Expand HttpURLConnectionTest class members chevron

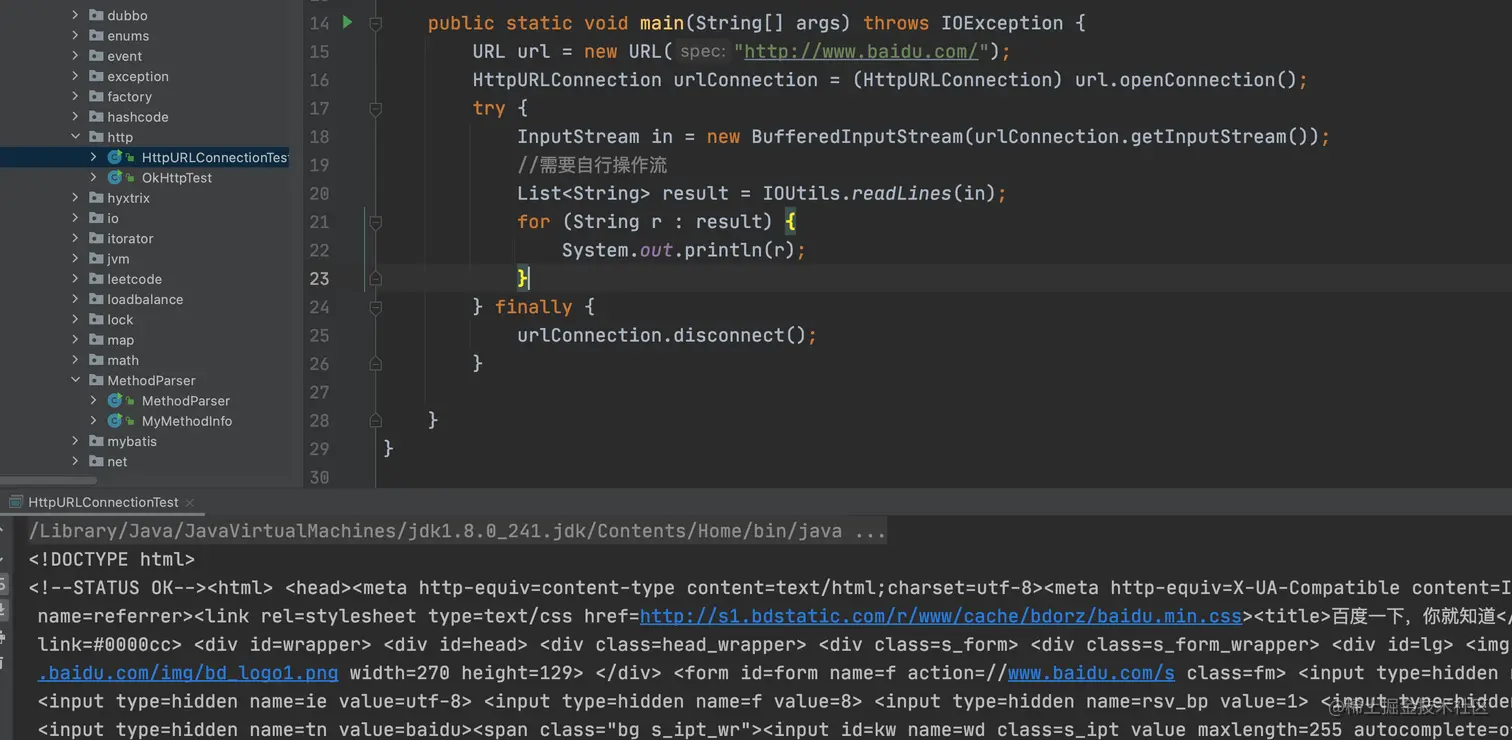coord(94,157)
